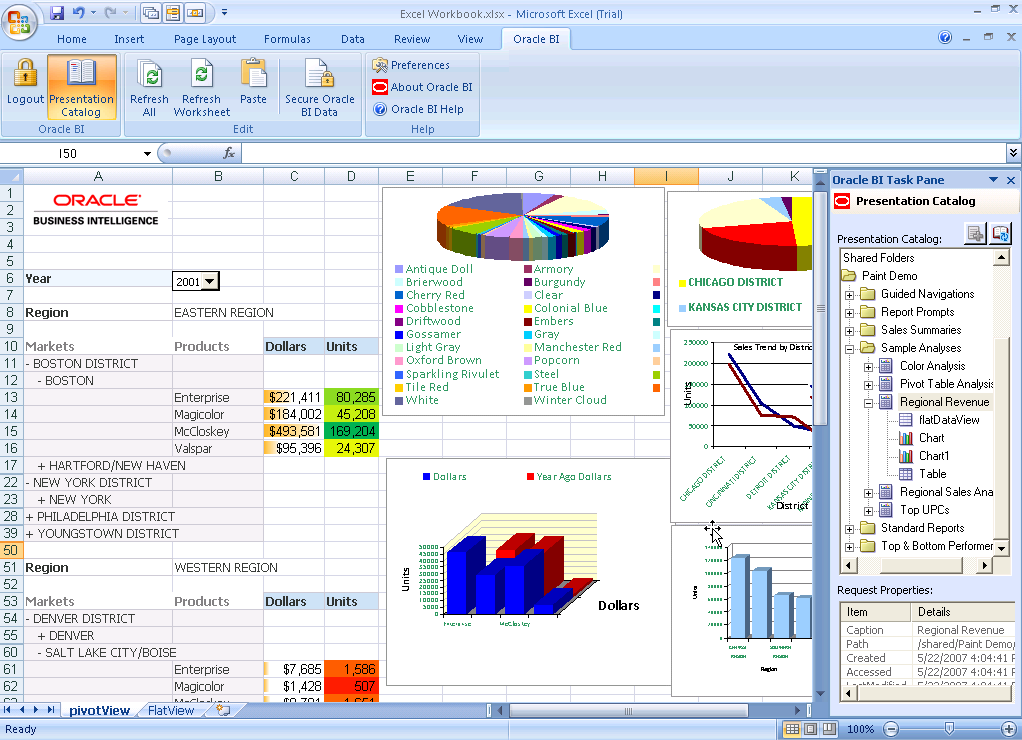Click the Undo arrow icon
This screenshot has width=1022, height=740.
(x=78, y=12)
